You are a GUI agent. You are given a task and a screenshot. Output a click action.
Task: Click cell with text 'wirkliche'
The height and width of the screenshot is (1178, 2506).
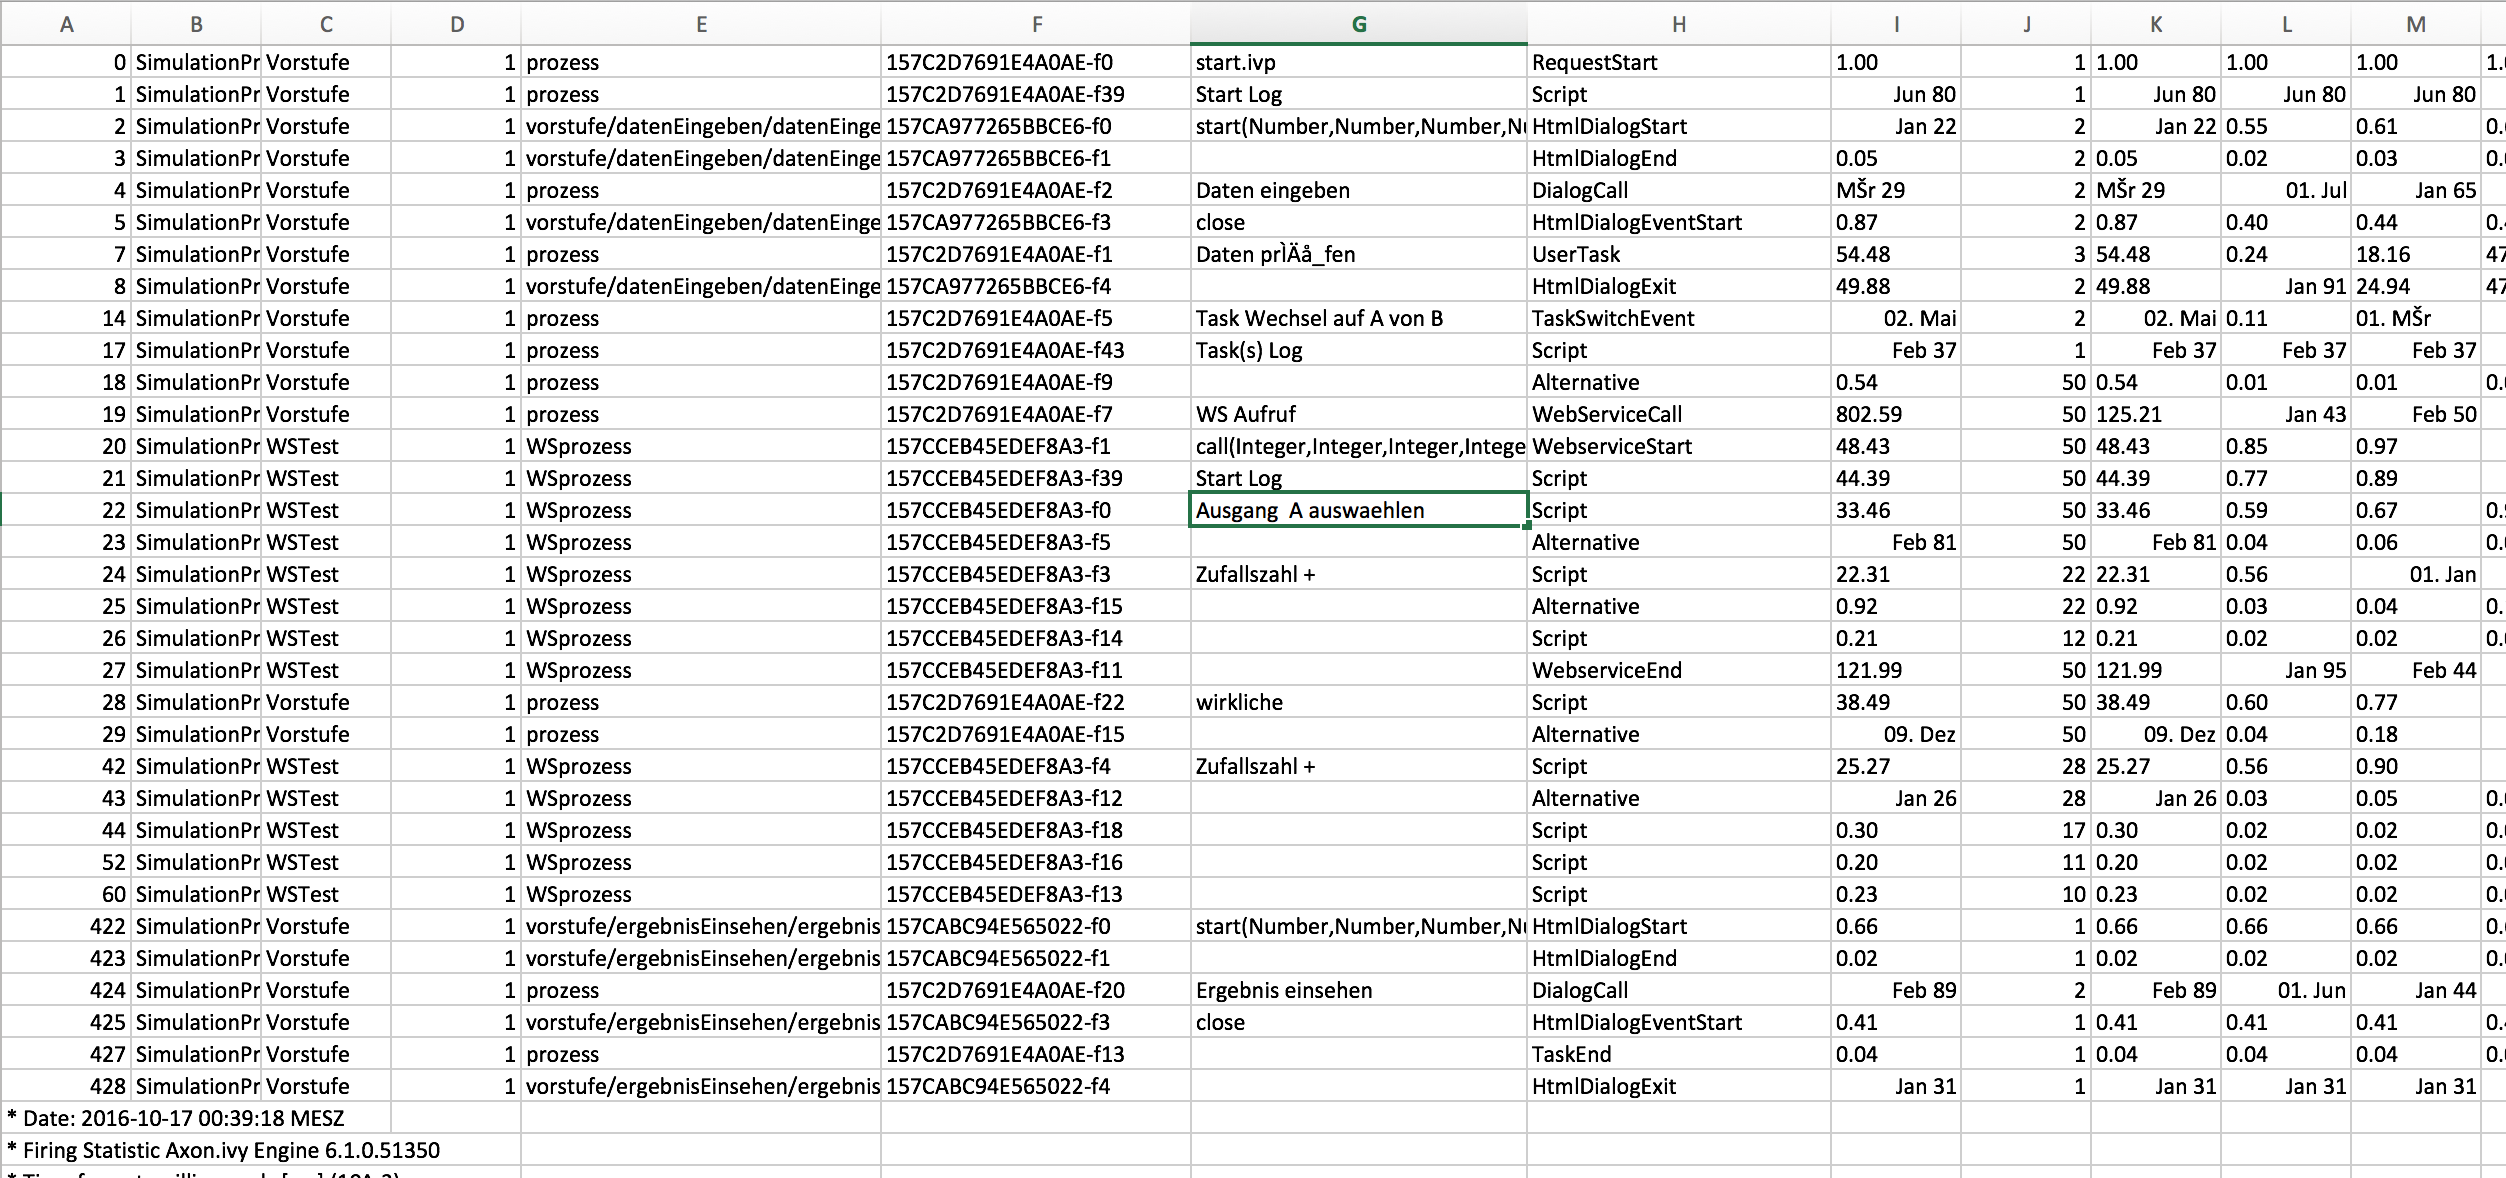coord(1359,702)
